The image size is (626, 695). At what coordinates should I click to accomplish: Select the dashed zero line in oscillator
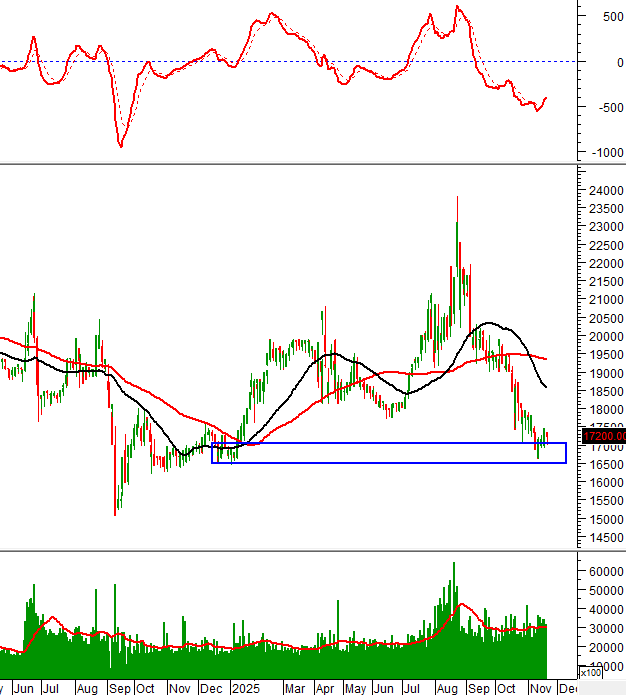pyautogui.click(x=300, y=62)
